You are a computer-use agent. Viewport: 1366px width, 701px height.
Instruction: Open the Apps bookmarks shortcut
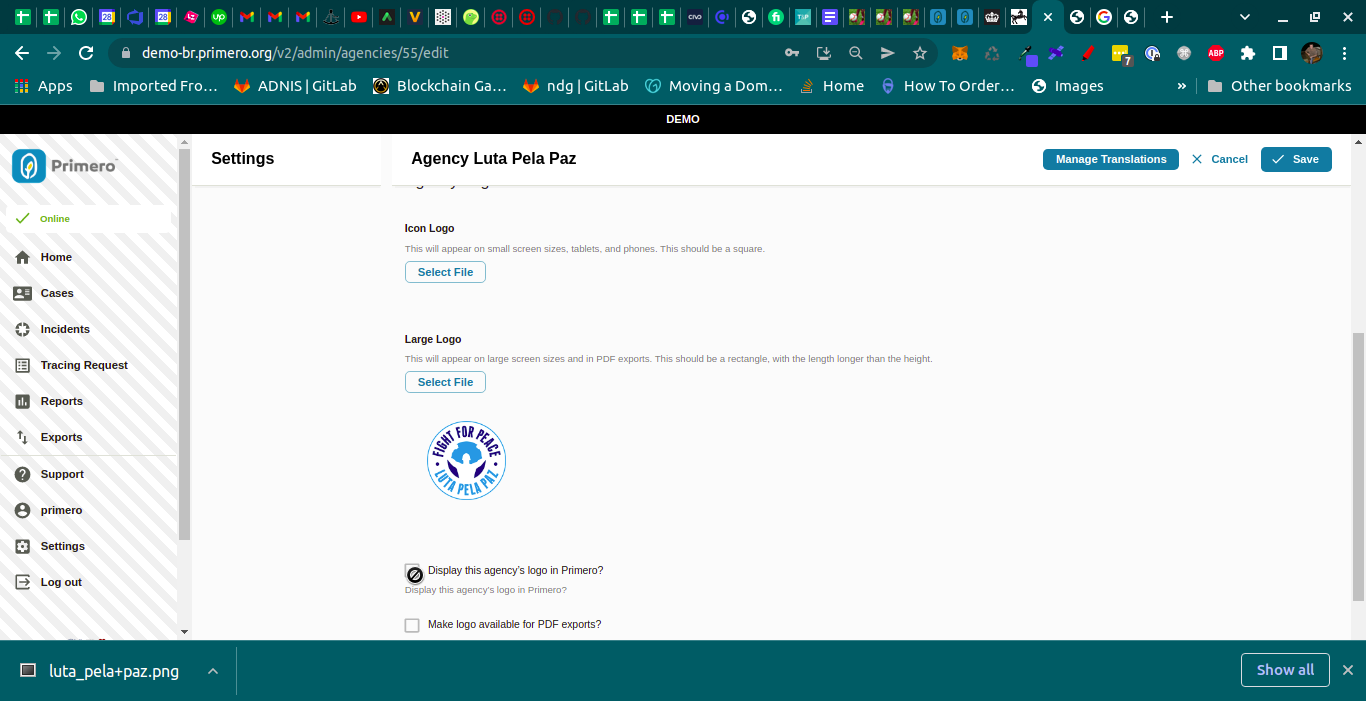(x=43, y=86)
